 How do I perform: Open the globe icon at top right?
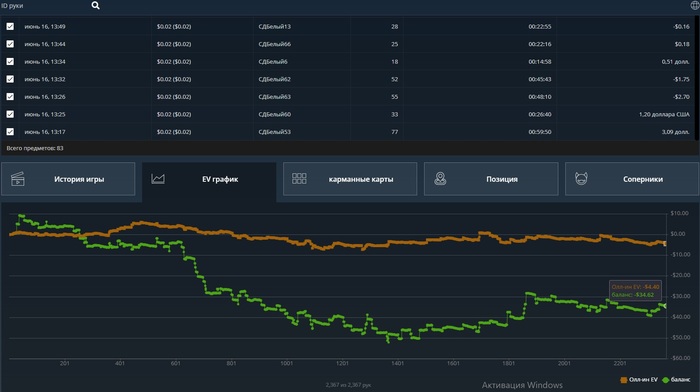point(695,5)
